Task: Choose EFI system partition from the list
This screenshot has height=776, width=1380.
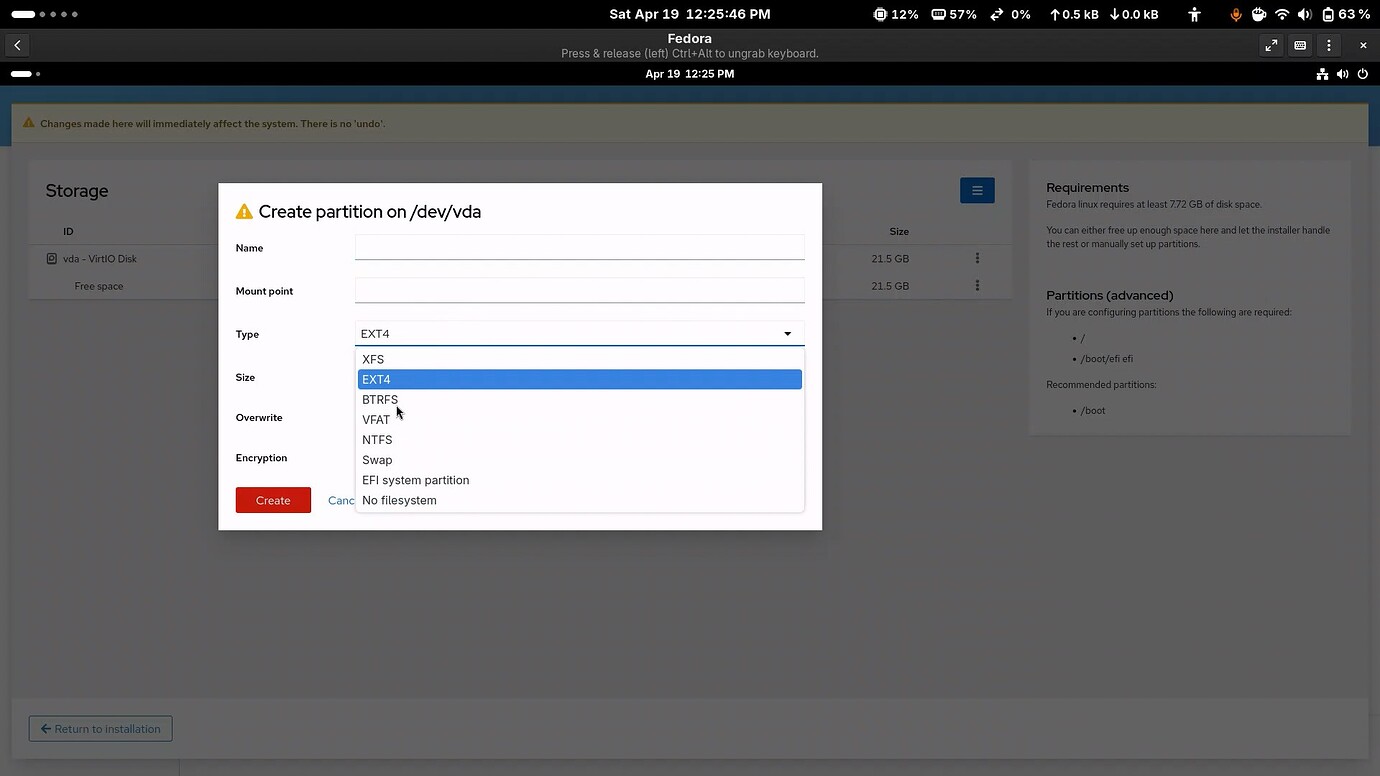Action: click(x=415, y=479)
